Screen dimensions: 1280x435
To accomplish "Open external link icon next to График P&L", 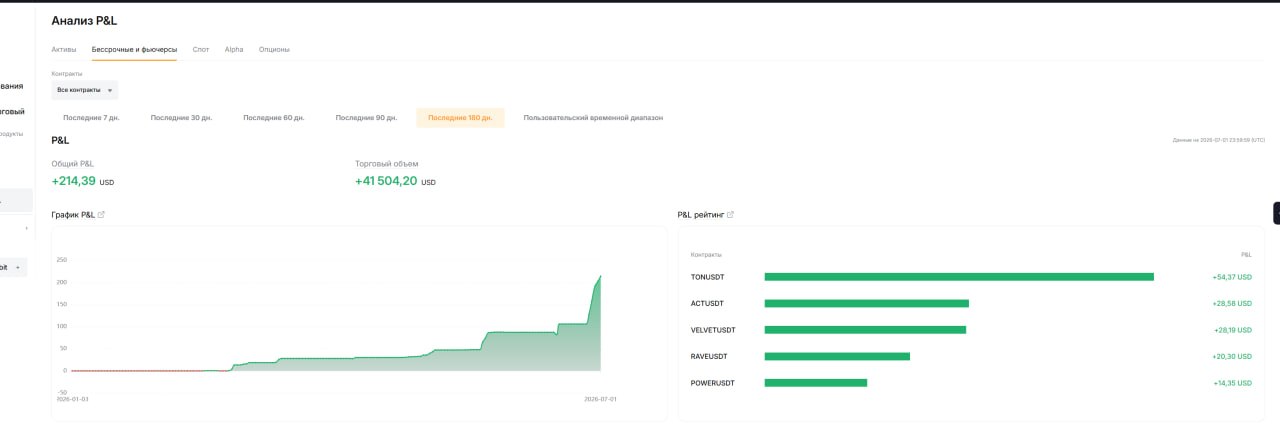I will tap(101, 215).
